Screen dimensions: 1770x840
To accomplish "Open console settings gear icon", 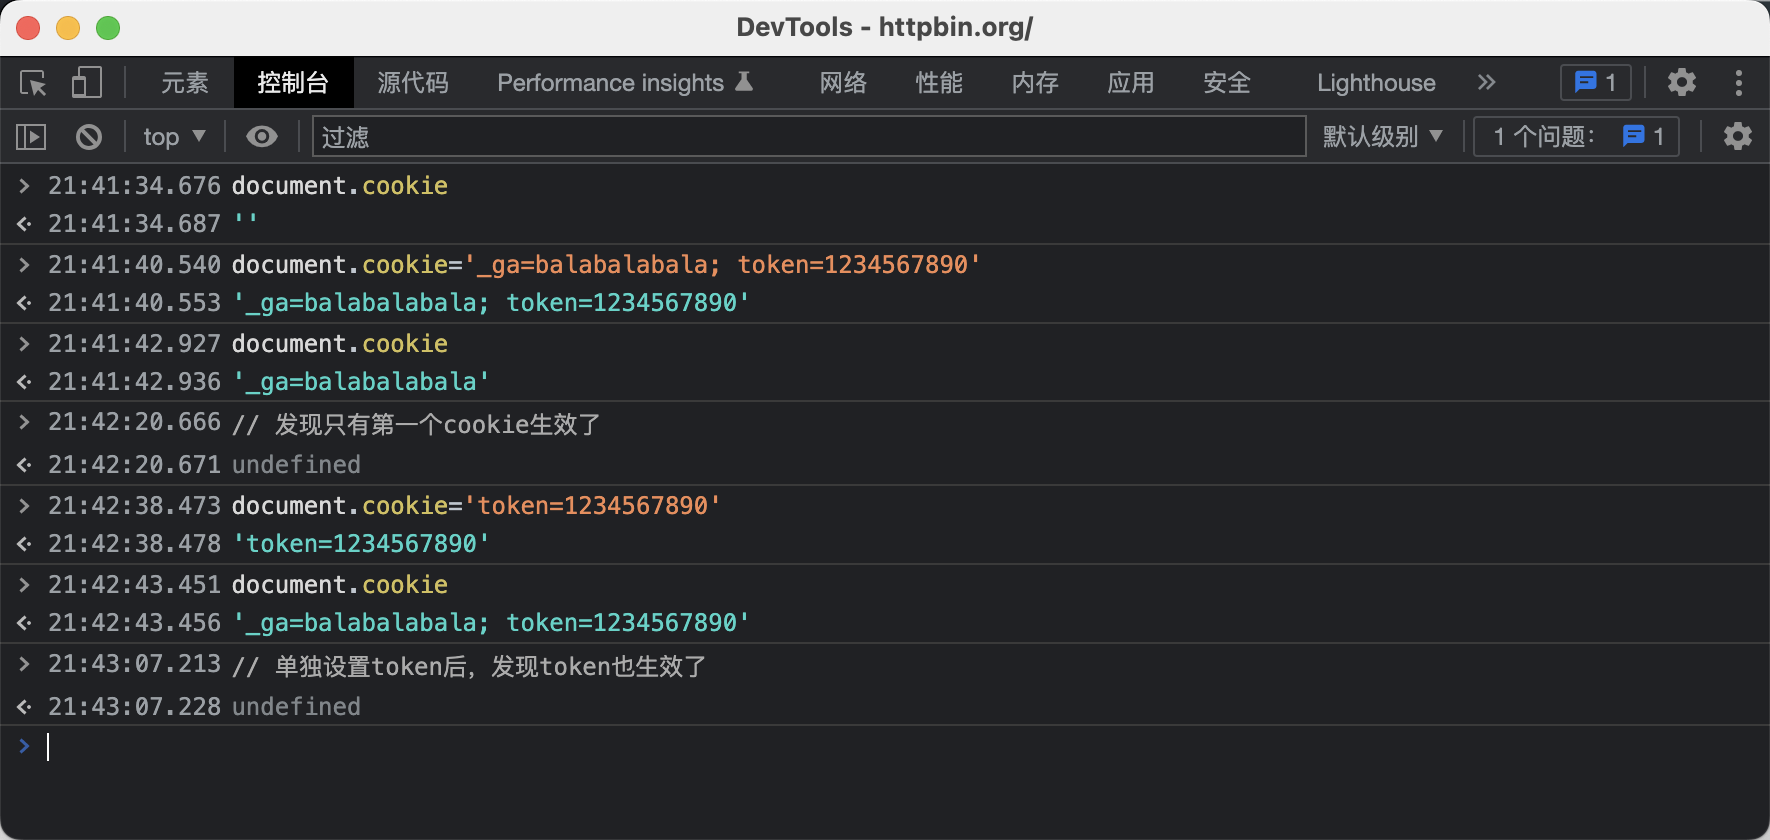I will 1738,137.
